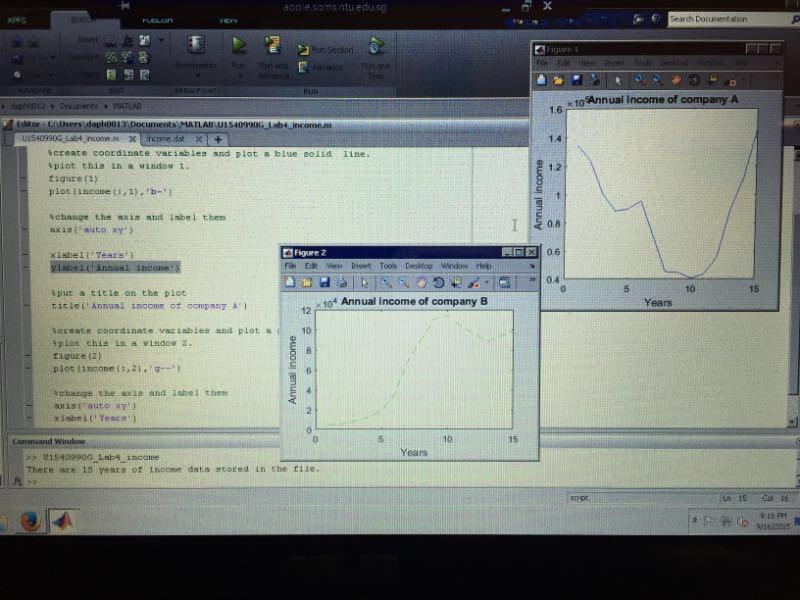800x600 pixels.
Task: Switch to the APPS ribbon tab
Action: click(17, 20)
